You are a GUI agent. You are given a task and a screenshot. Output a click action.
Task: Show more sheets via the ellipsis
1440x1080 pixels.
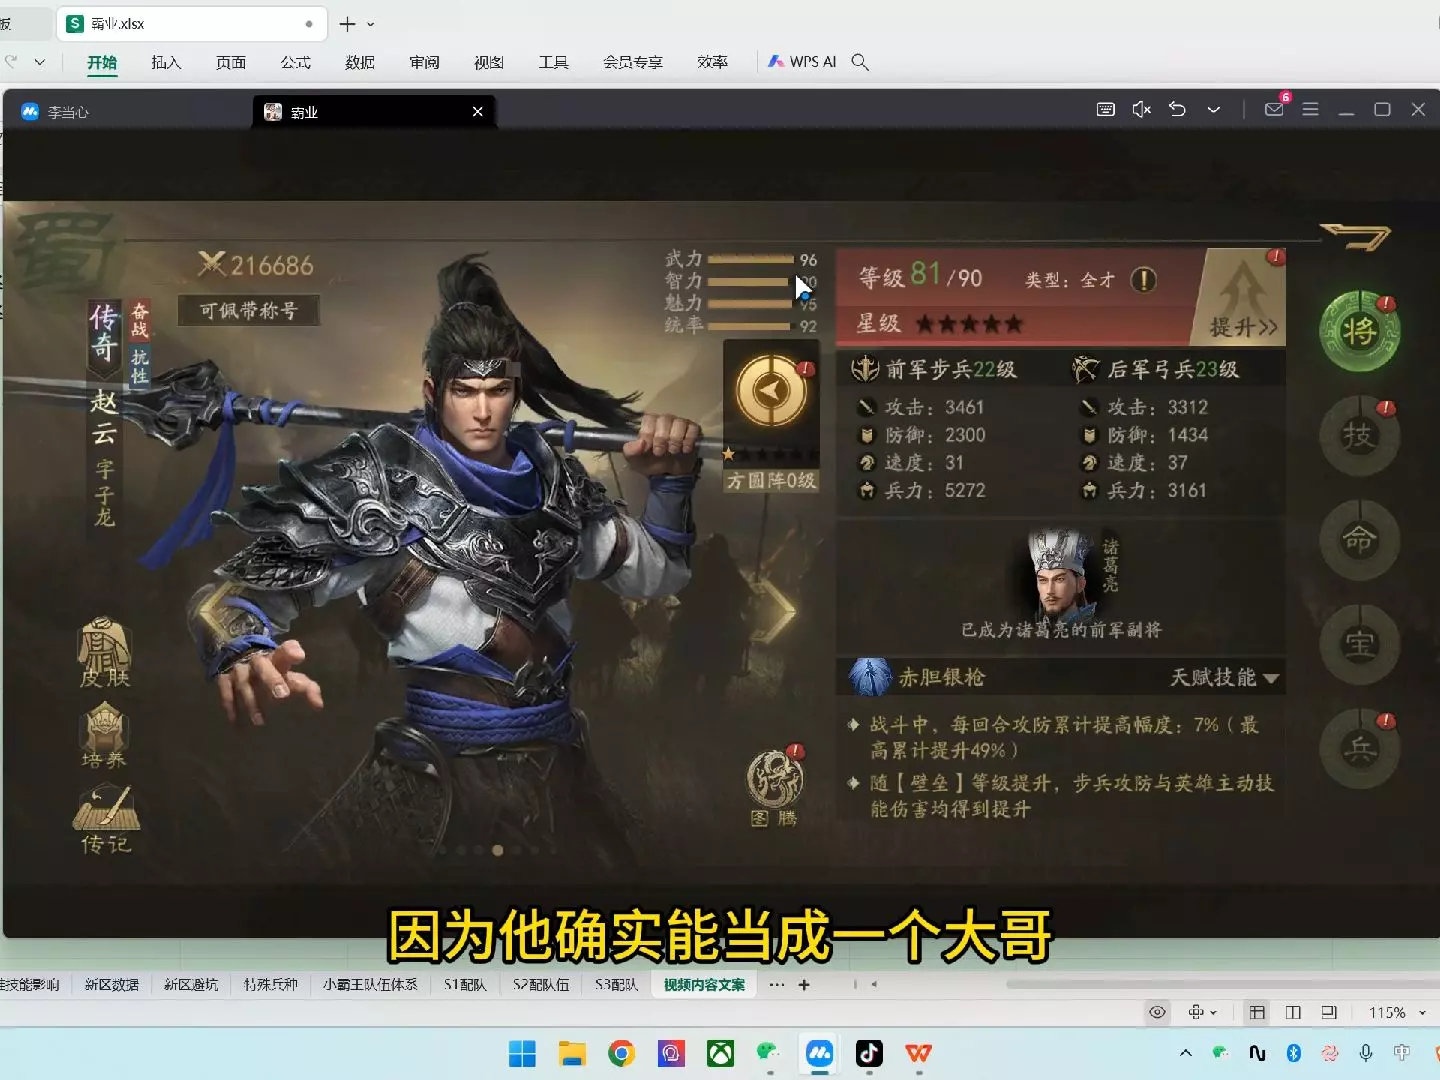tap(777, 985)
